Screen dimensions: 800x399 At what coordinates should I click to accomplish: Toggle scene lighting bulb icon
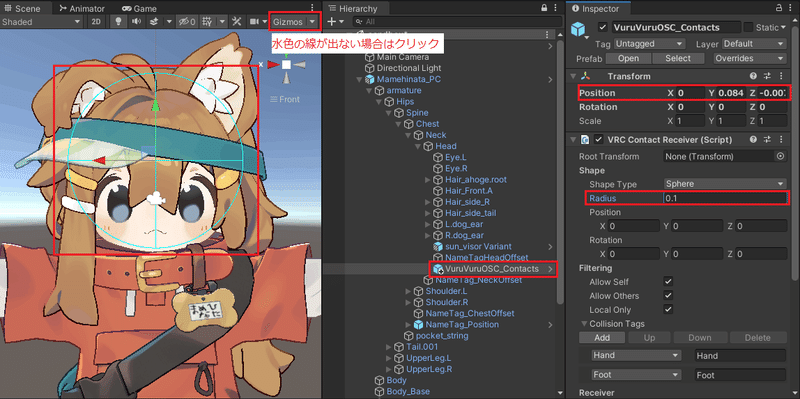[119, 21]
